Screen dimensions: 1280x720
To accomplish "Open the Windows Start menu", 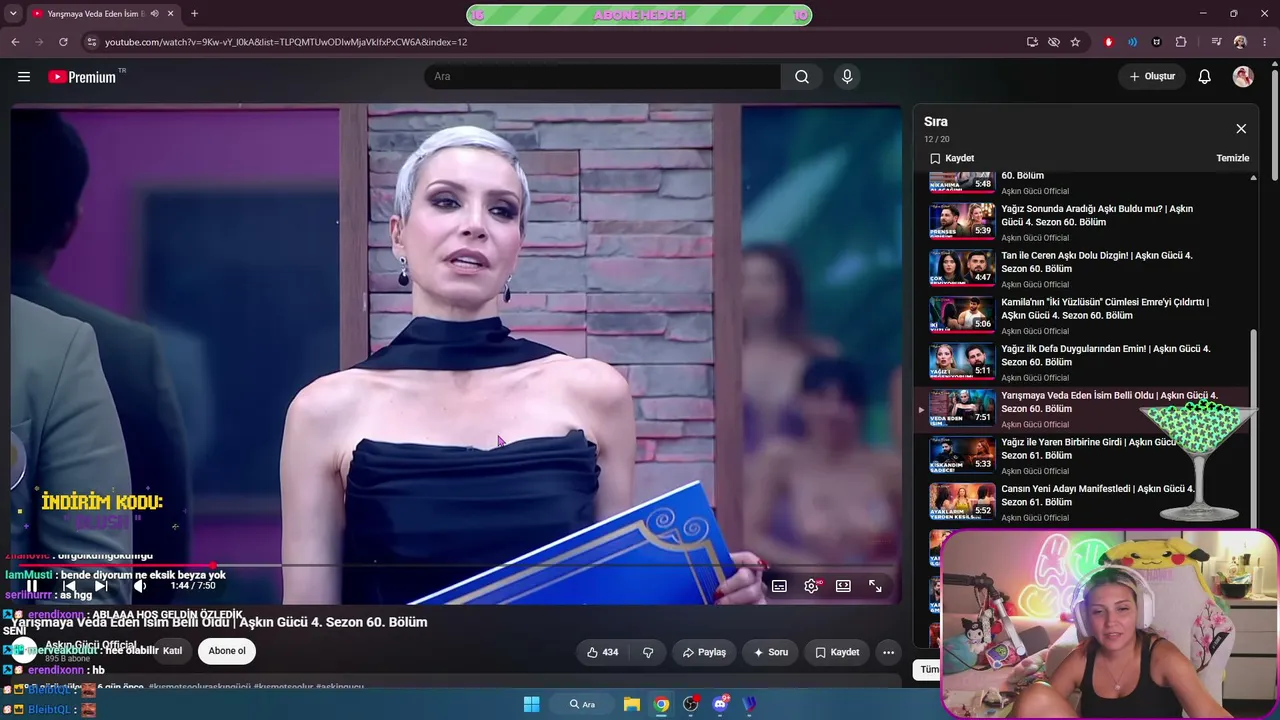I will point(531,704).
